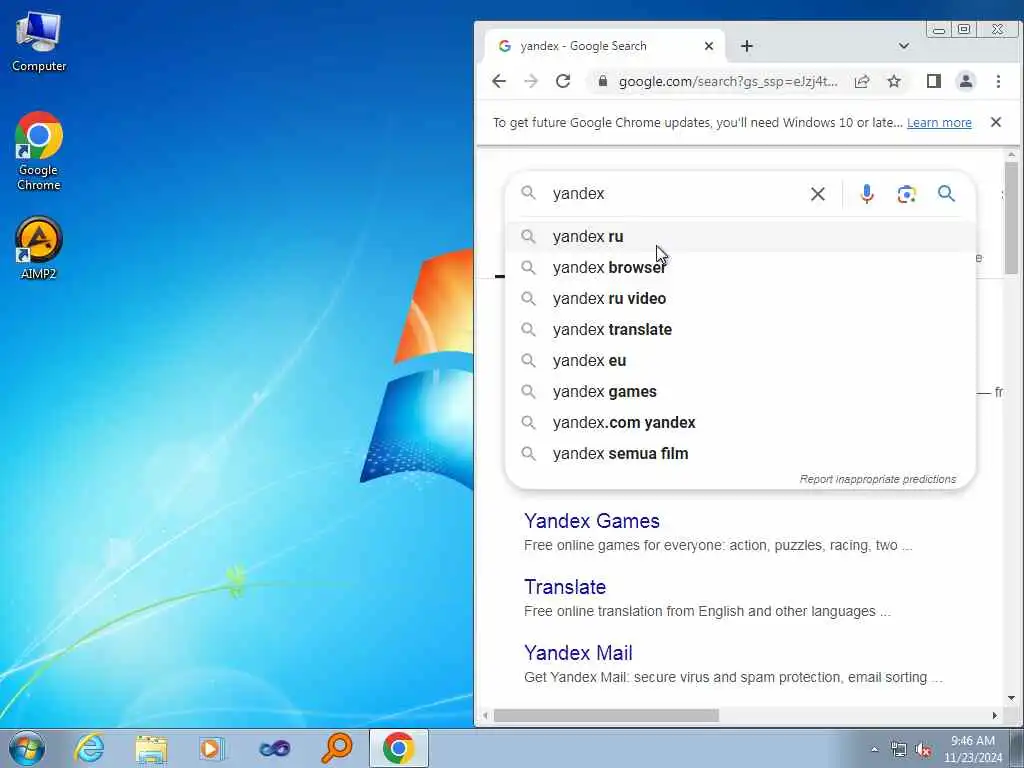Screen dimensions: 1024x768
Task: Open Windows Explorer from the taskbar
Action: point(152,748)
